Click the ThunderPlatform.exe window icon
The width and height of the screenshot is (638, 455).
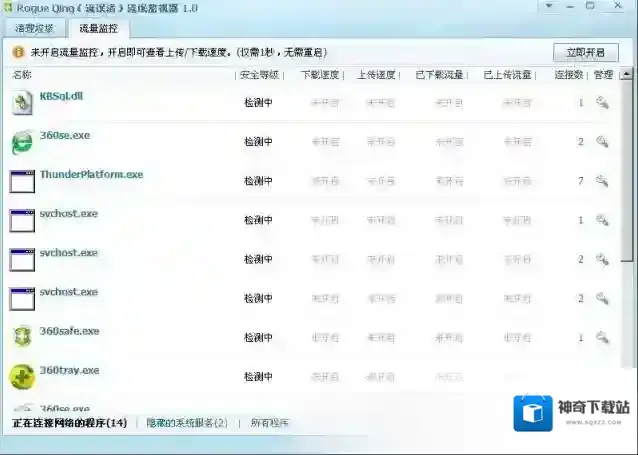pyautogui.click(x=22, y=181)
